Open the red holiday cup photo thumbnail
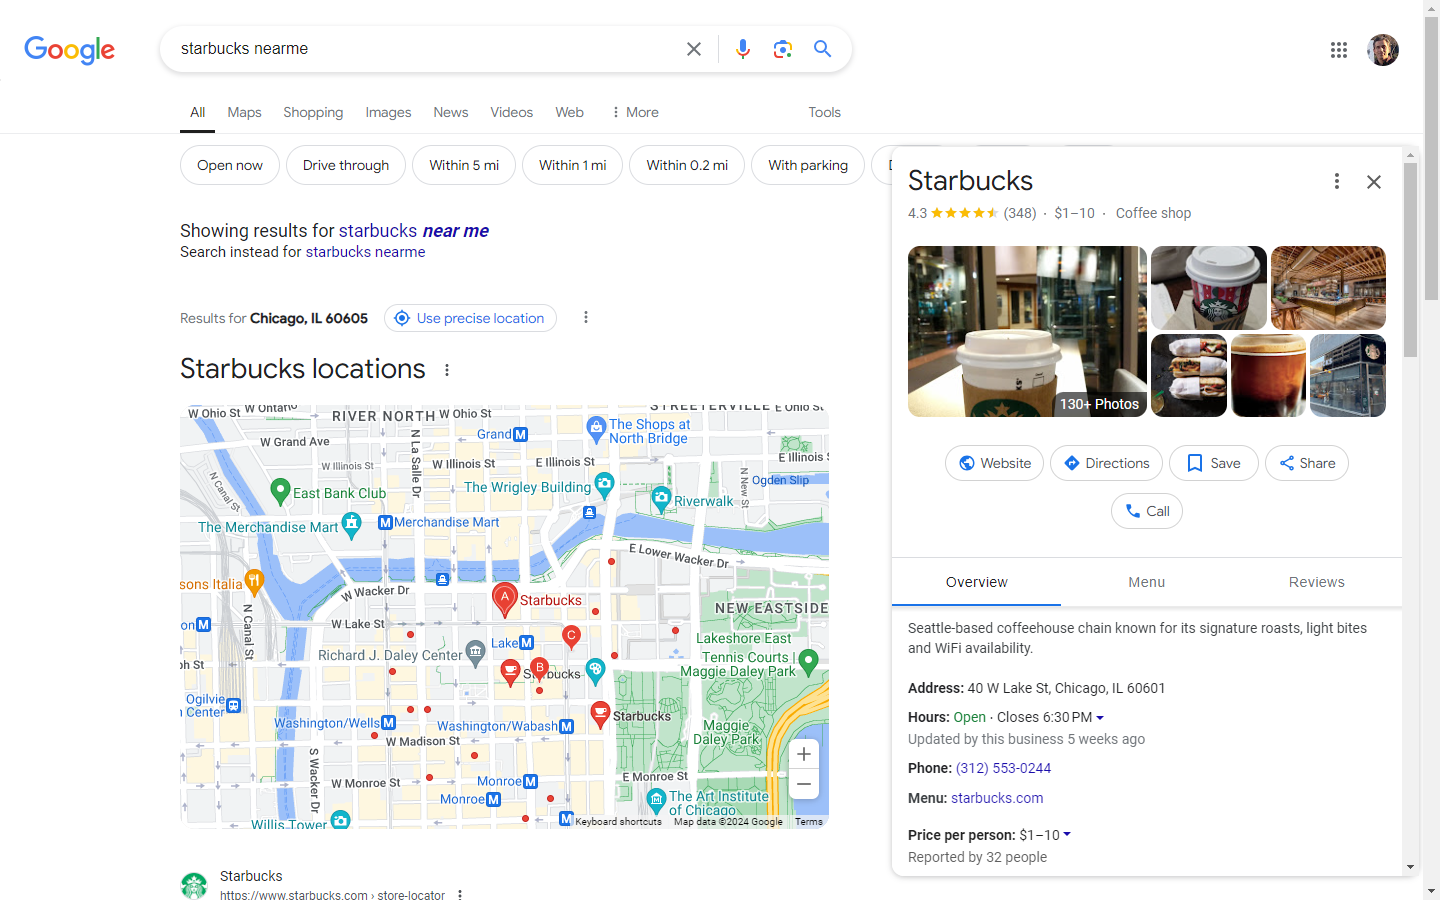Image resolution: width=1440 pixels, height=900 pixels. coord(1208,288)
